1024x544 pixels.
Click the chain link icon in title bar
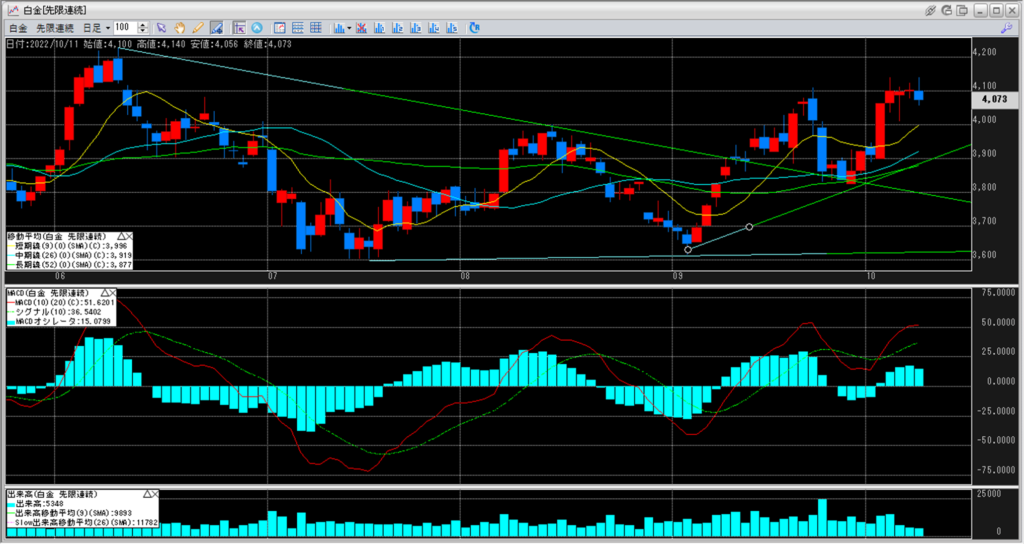(931, 10)
